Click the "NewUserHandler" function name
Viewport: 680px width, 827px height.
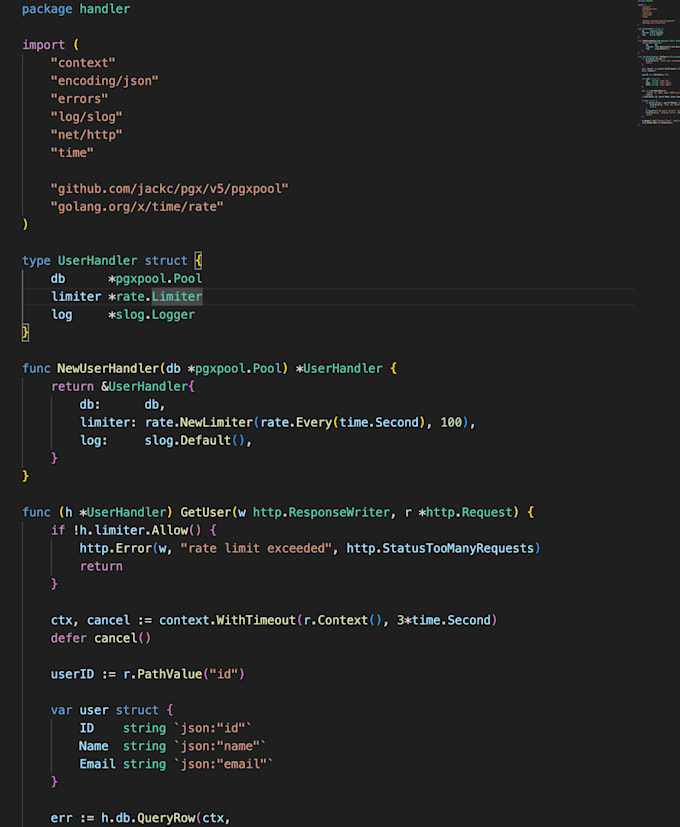(108, 369)
